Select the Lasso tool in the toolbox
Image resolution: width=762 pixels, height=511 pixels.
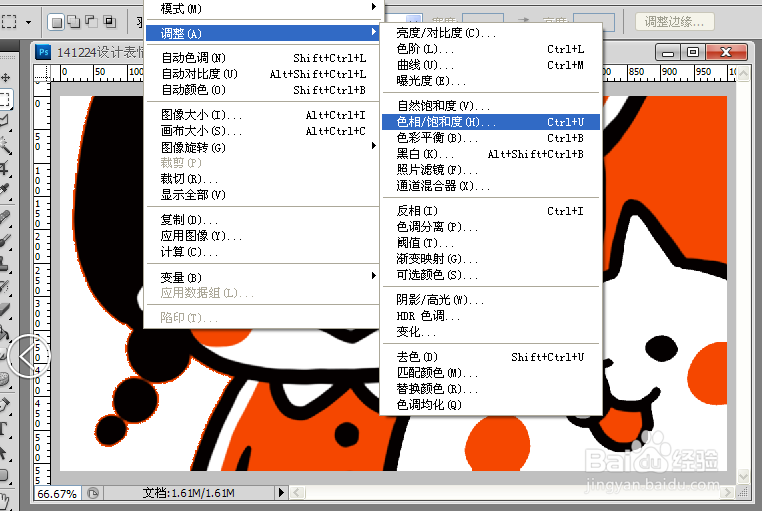point(5,121)
